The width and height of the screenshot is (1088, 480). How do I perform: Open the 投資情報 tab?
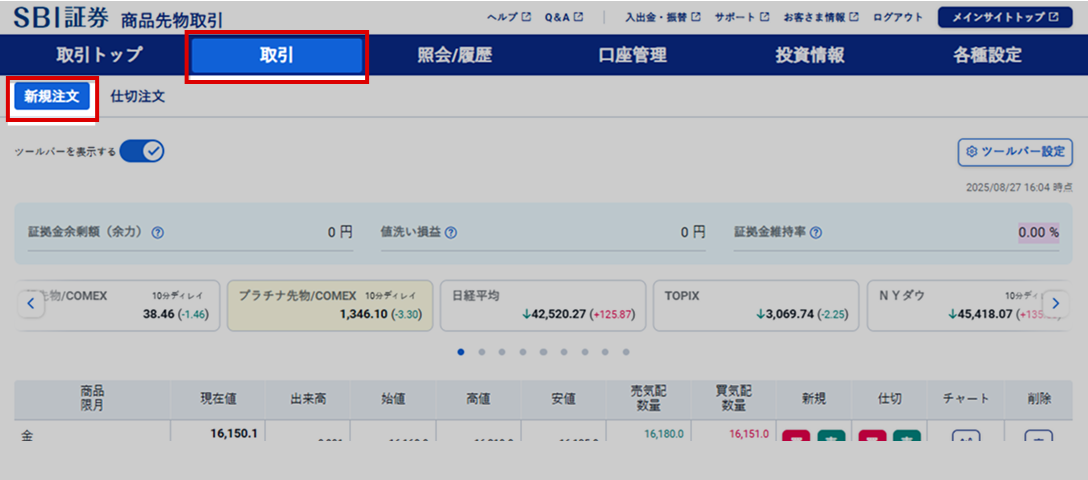(810, 55)
